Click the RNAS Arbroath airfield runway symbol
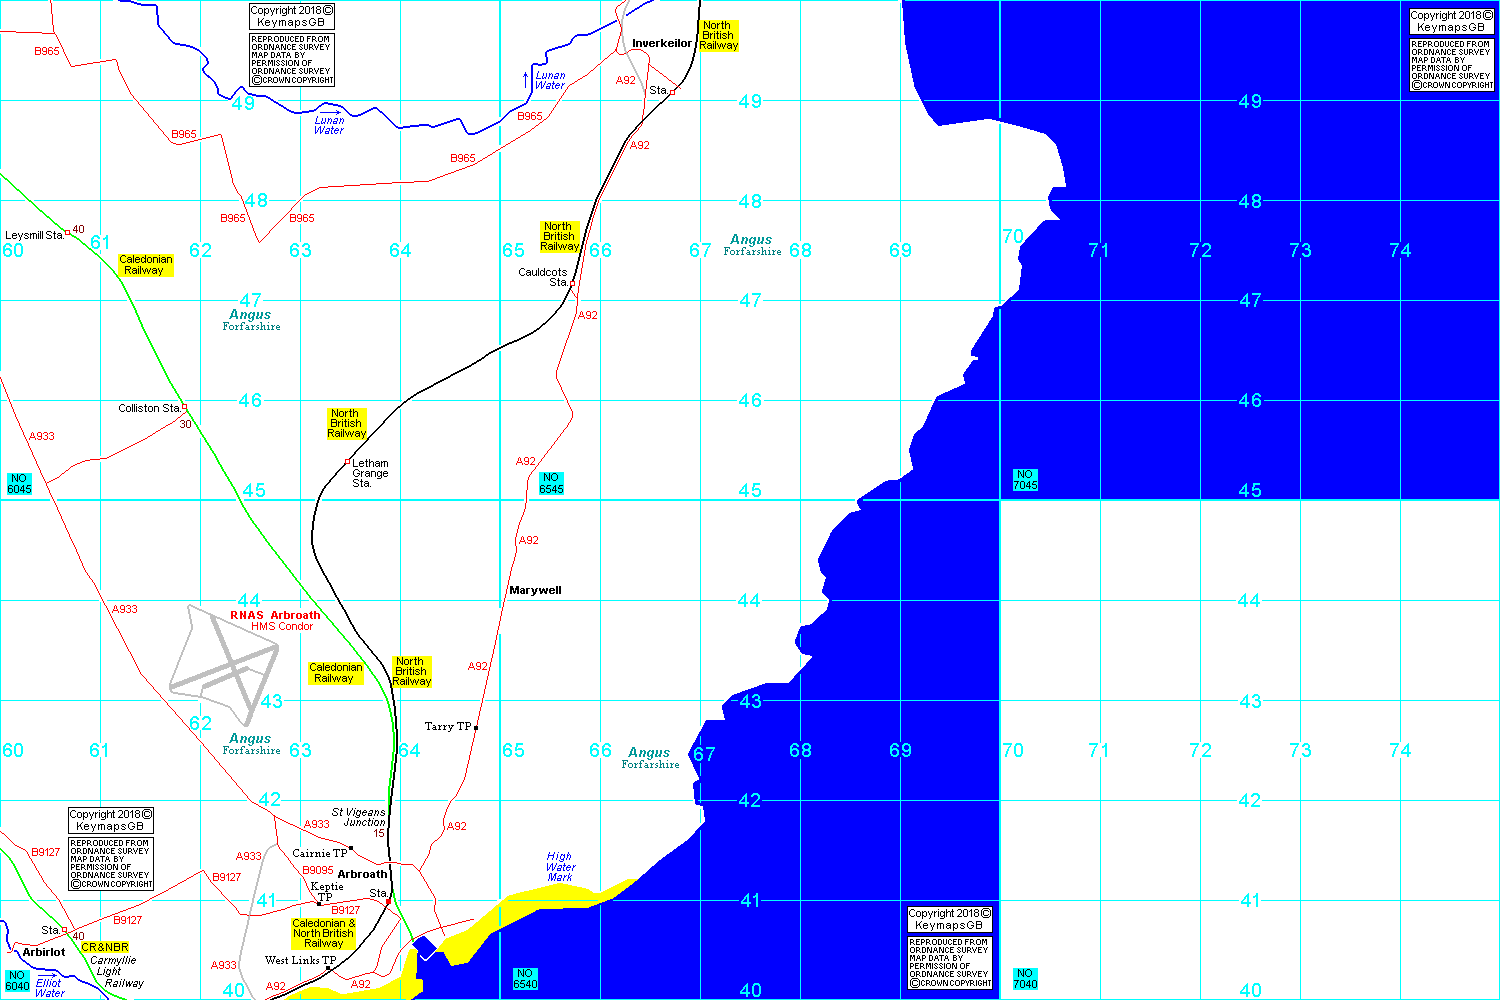The image size is (1500, 1000). 225,663
